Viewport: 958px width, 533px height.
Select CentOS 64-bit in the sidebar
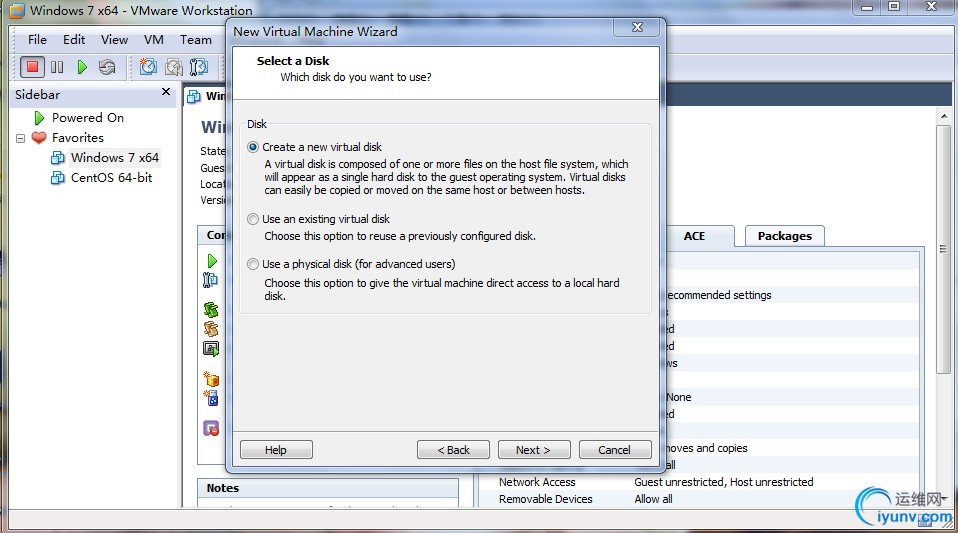[111, 178]
